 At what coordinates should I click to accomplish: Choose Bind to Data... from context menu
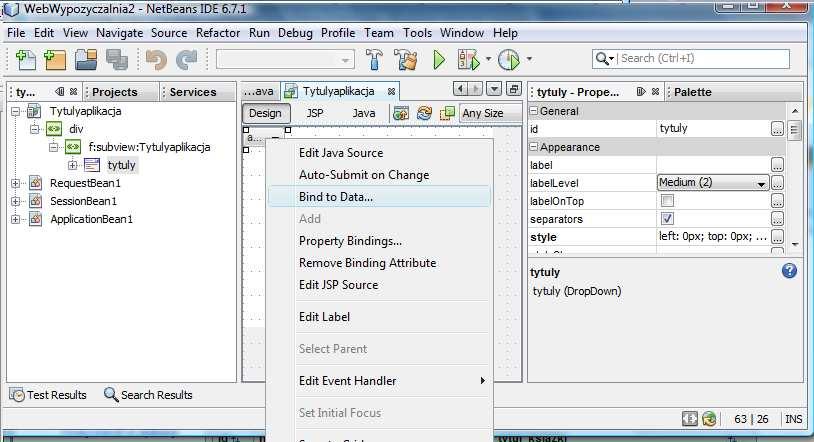click(379, 197)
